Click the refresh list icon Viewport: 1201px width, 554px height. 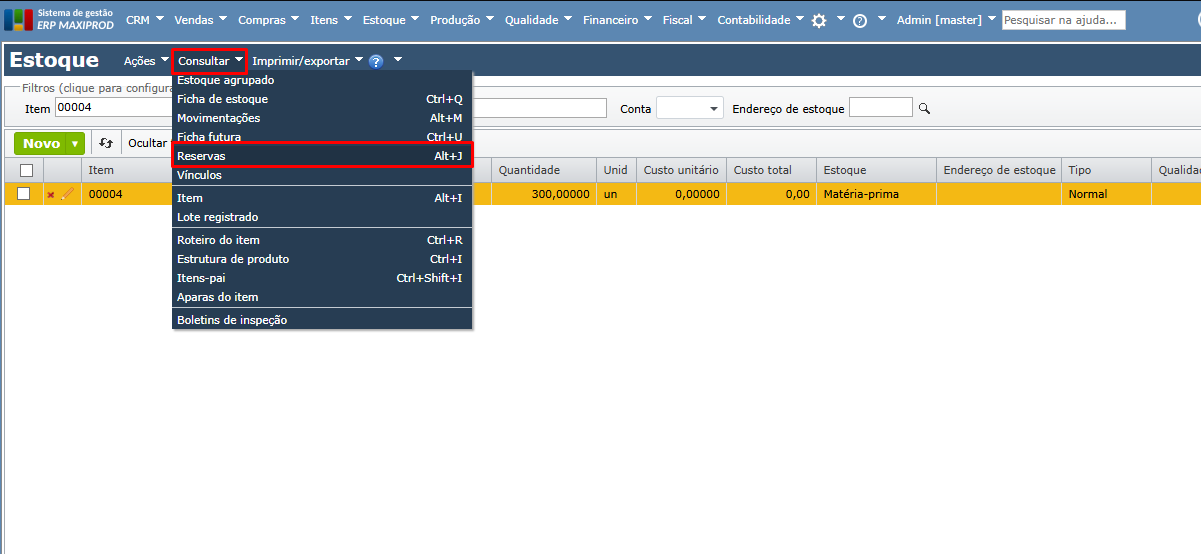106,143
